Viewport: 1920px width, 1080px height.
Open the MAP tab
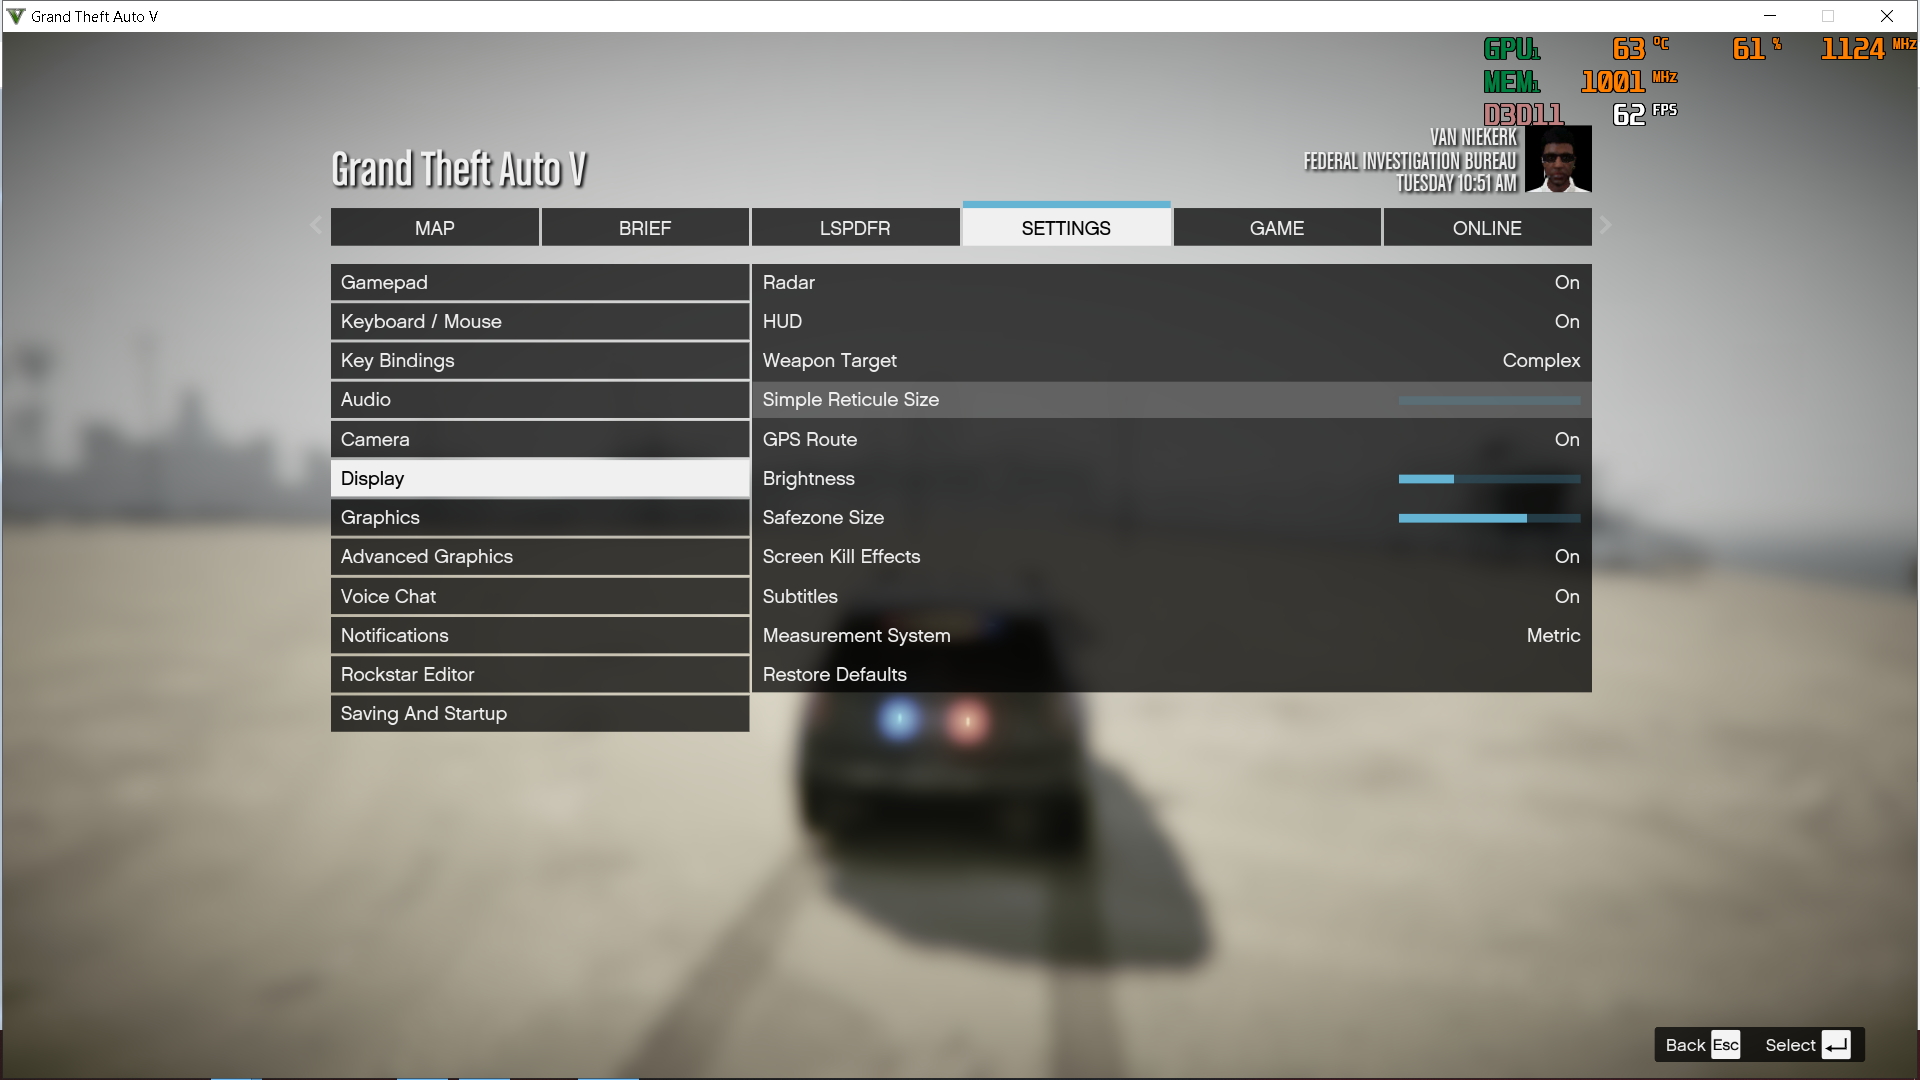(434, 228)
